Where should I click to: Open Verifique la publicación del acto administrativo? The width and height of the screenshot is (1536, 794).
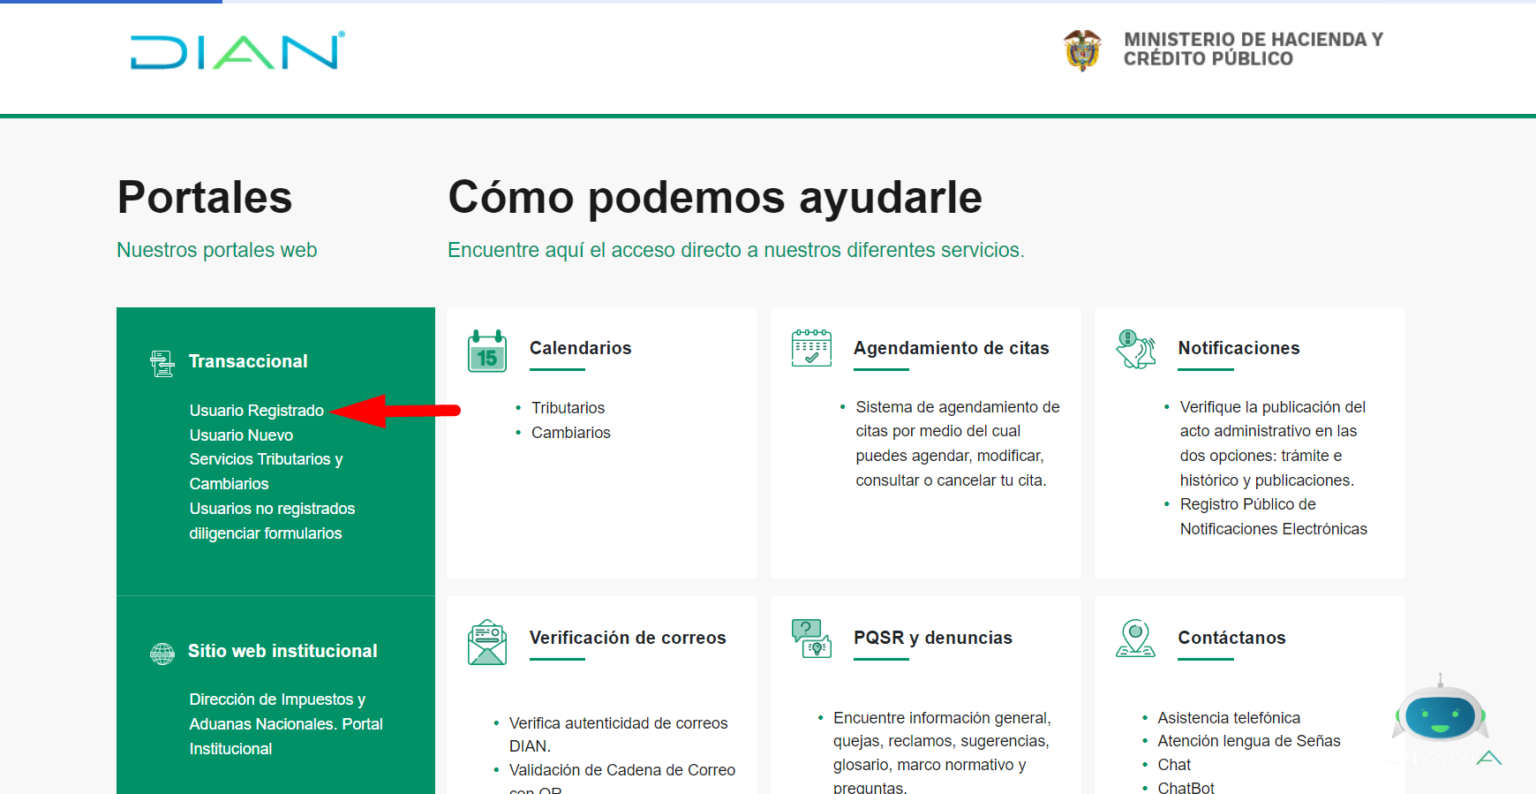click(x=1273, y=444)
